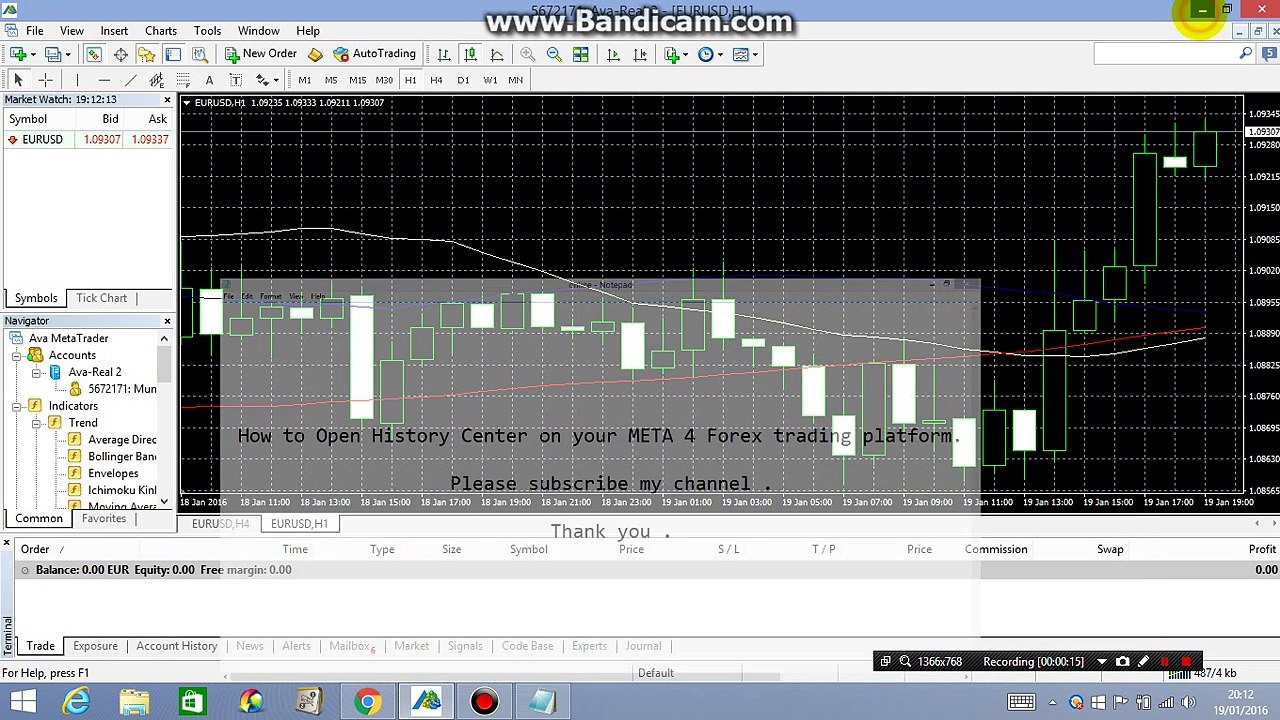Switch timeframe to M1
The height and width of the screenshot is (720, 1280).
pos(304,80)
